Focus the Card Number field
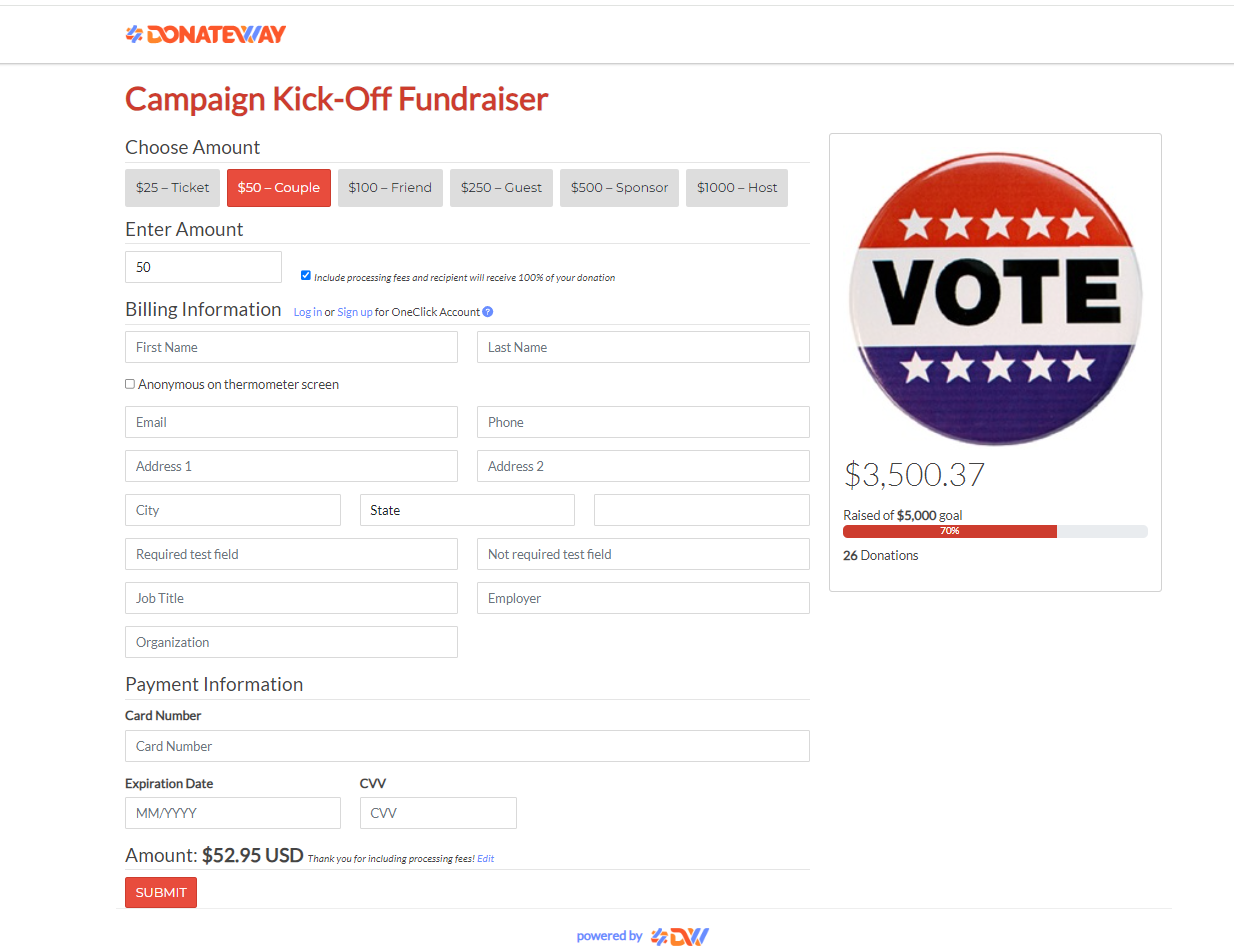This screenshot has width=1234, height=951. [467, 746]
